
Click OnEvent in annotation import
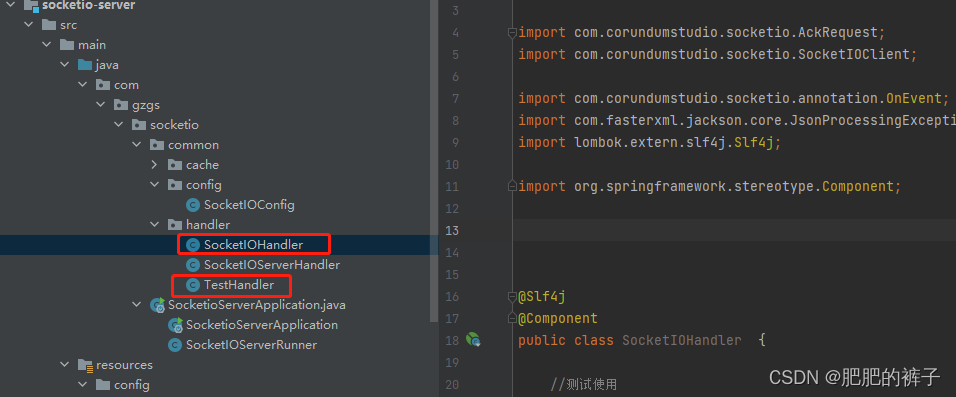pyautogui.click(x=913, y=98)
